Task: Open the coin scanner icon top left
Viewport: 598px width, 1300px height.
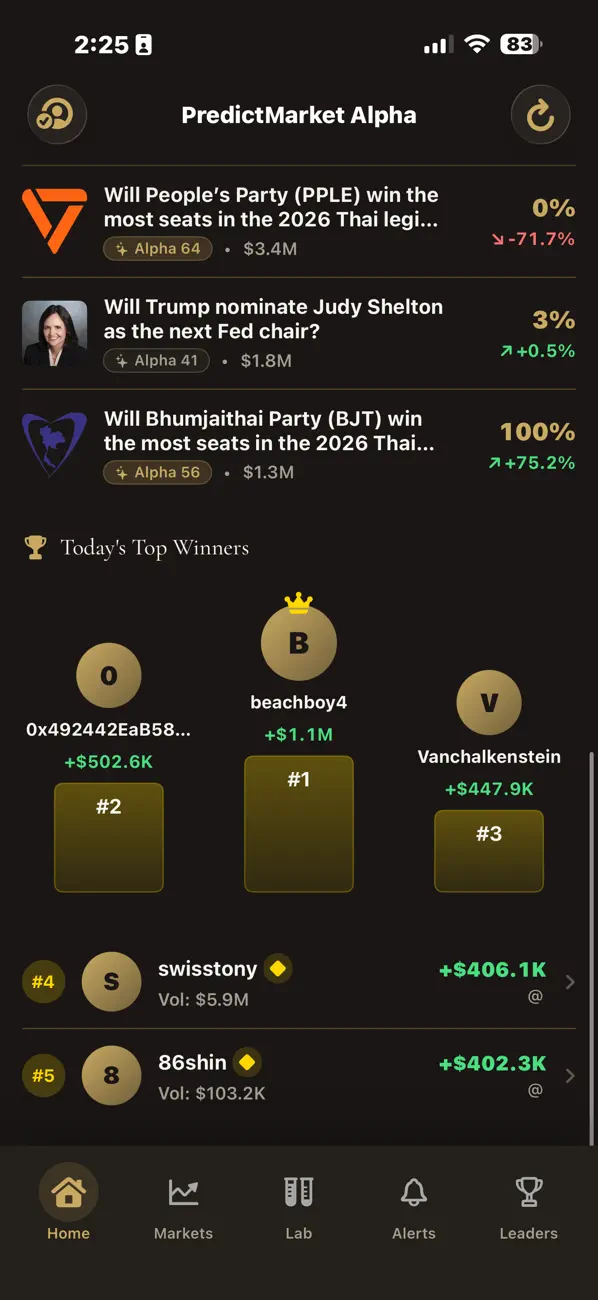Action: coord(57,115)
